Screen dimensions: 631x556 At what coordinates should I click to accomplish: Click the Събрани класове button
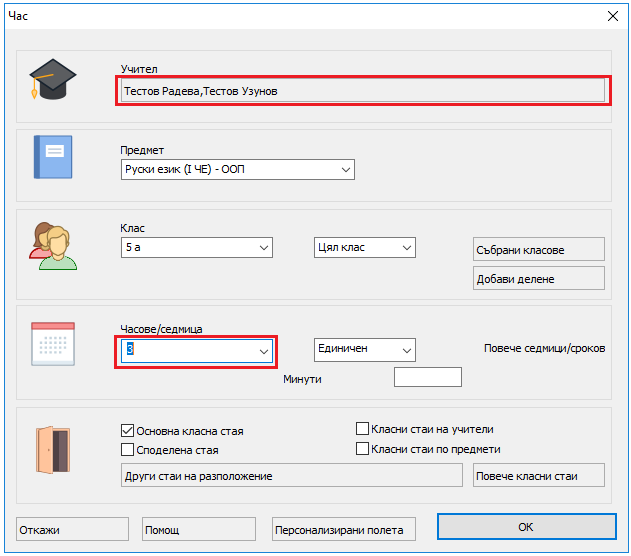pyautogui.click(x=539, y=249)
